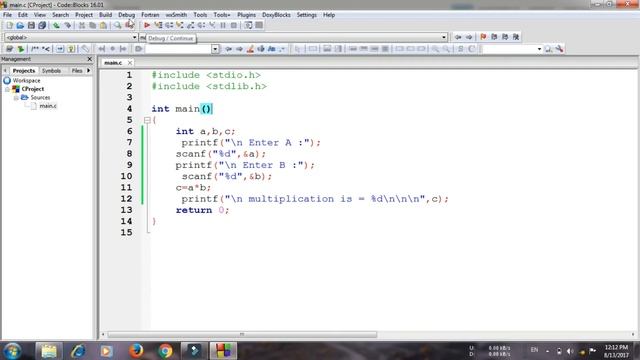Close the main.c editor tab
This screenshot has width=640, height=360.
point(130,63)
